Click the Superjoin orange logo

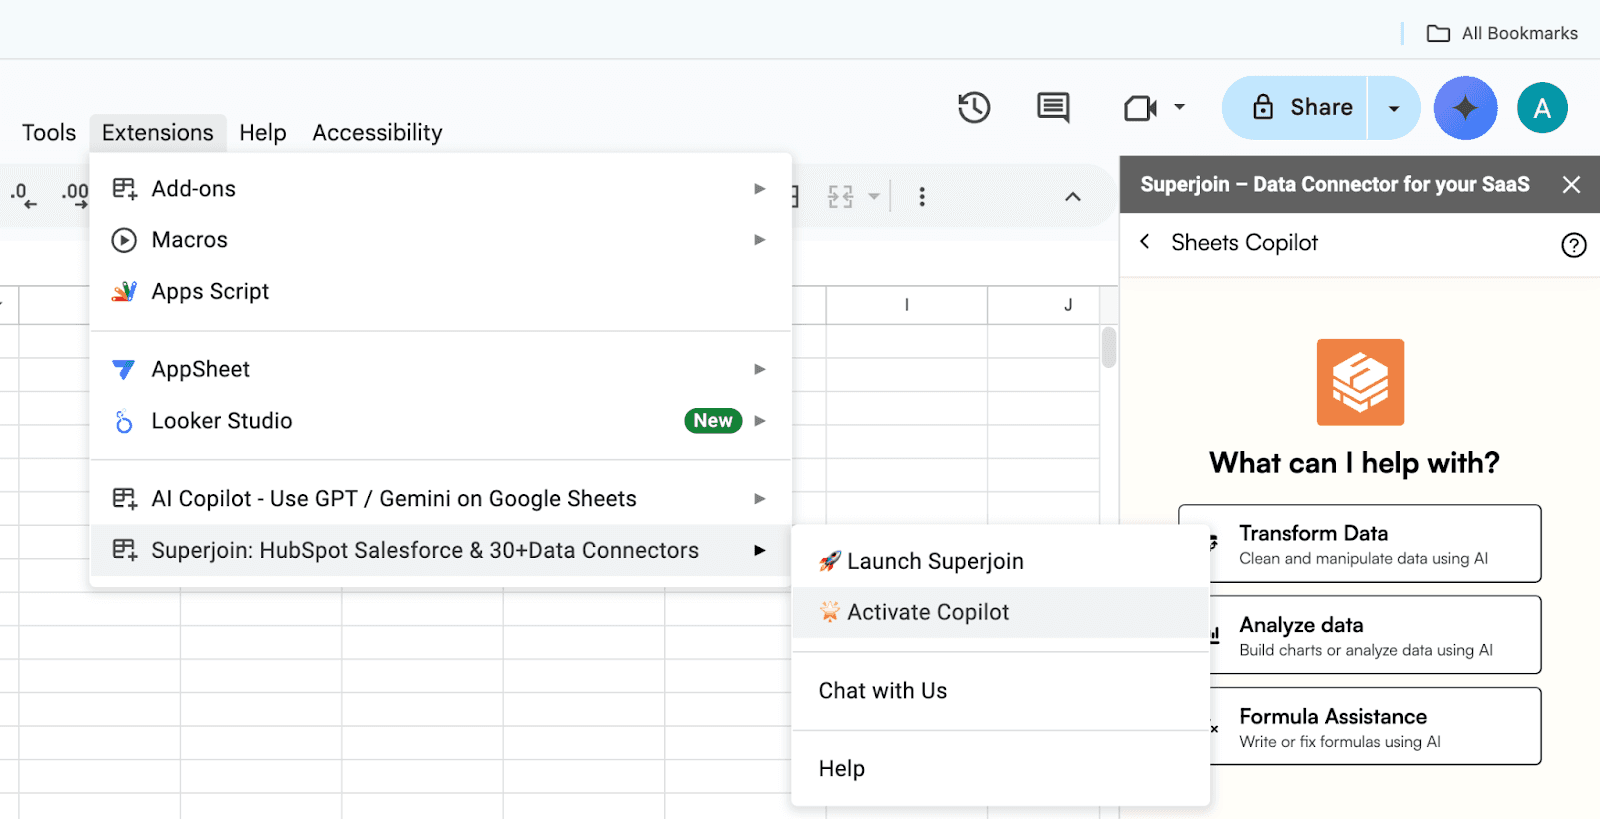tap(1360, 382)
